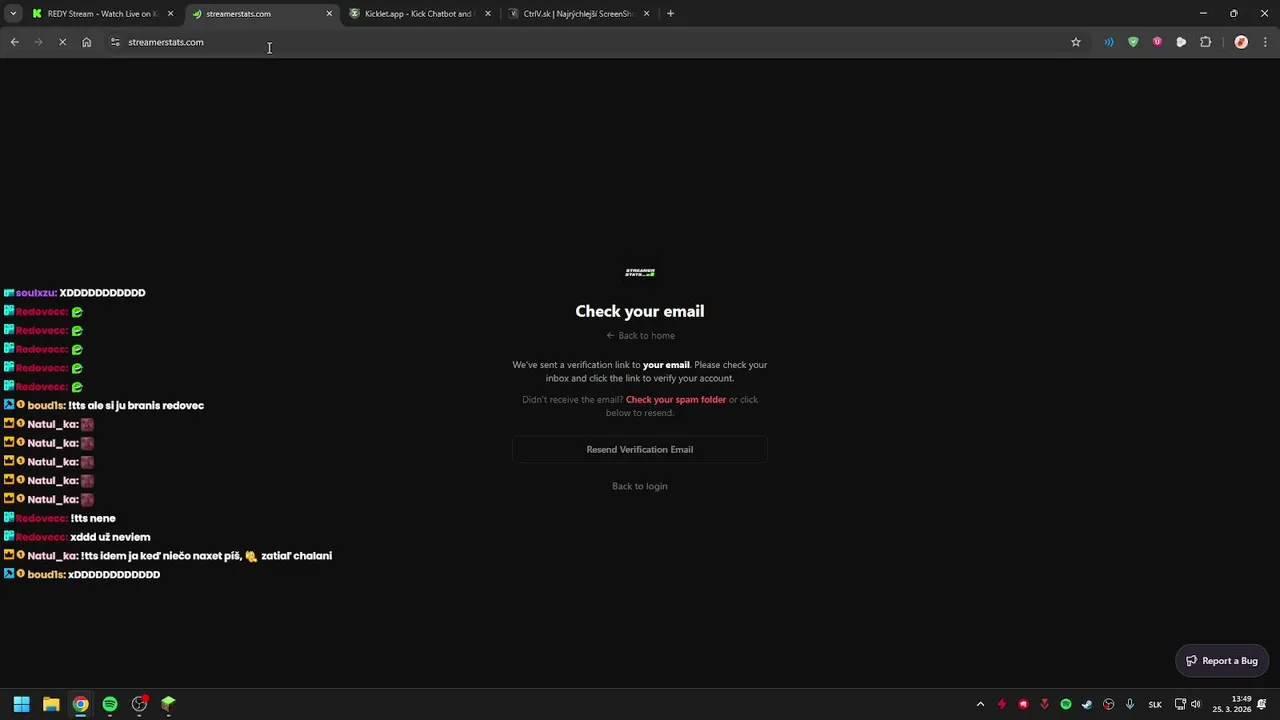Screen dimensions: 1280x720
Task: Go back using the browser back arrow
Action: (14, 42)
